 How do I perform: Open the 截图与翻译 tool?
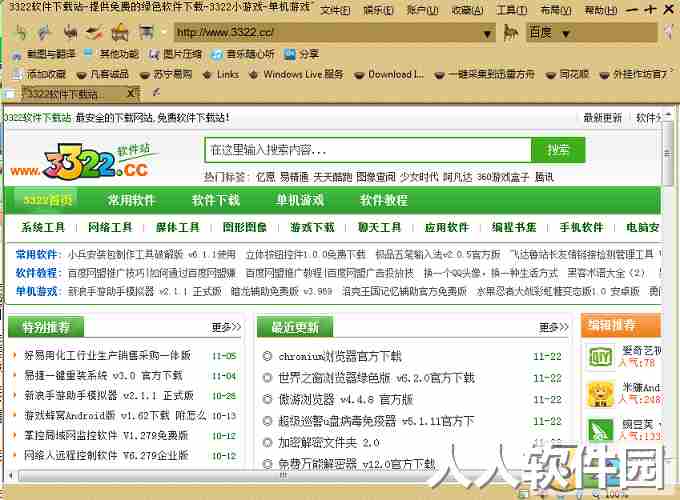point(44,54)
